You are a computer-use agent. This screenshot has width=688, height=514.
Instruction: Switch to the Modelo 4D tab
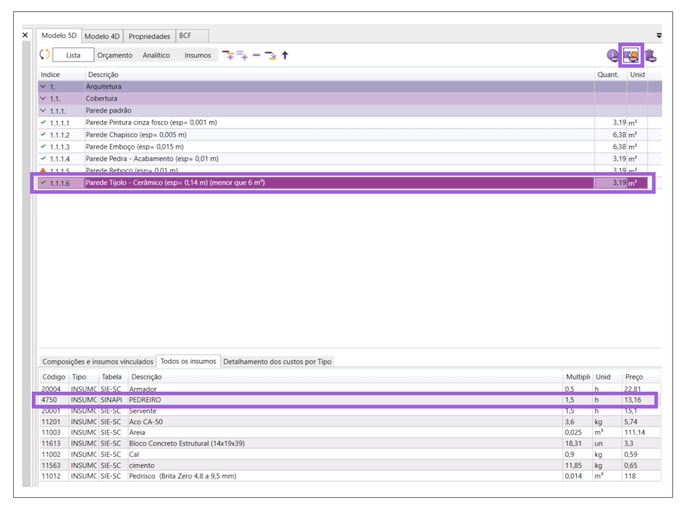coord(102,36)
